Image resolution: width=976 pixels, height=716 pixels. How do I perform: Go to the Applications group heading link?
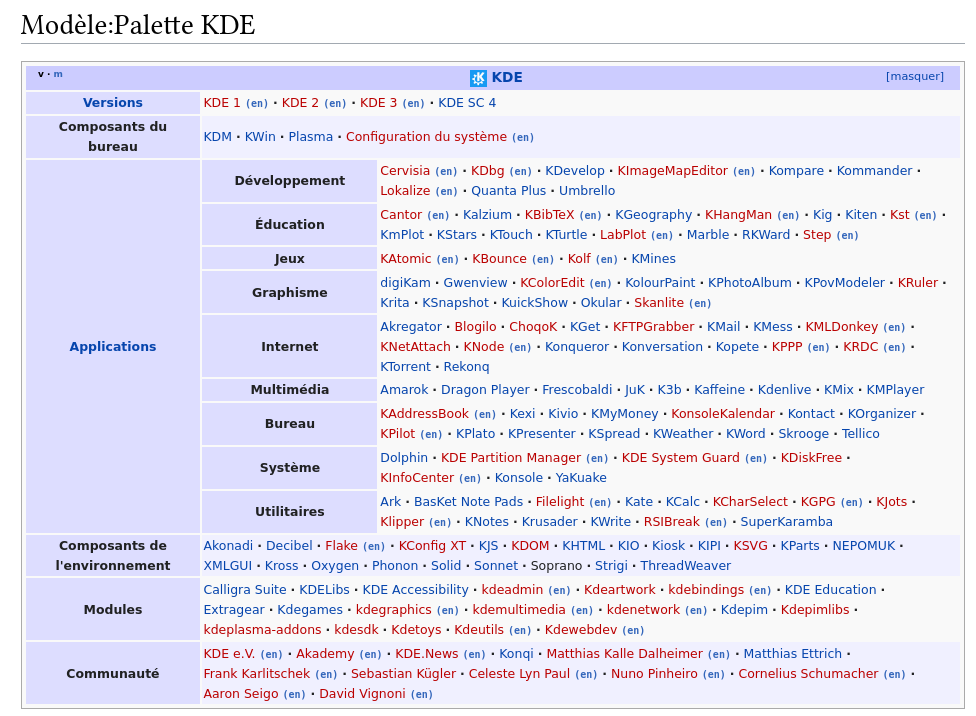tap(113, 347)
